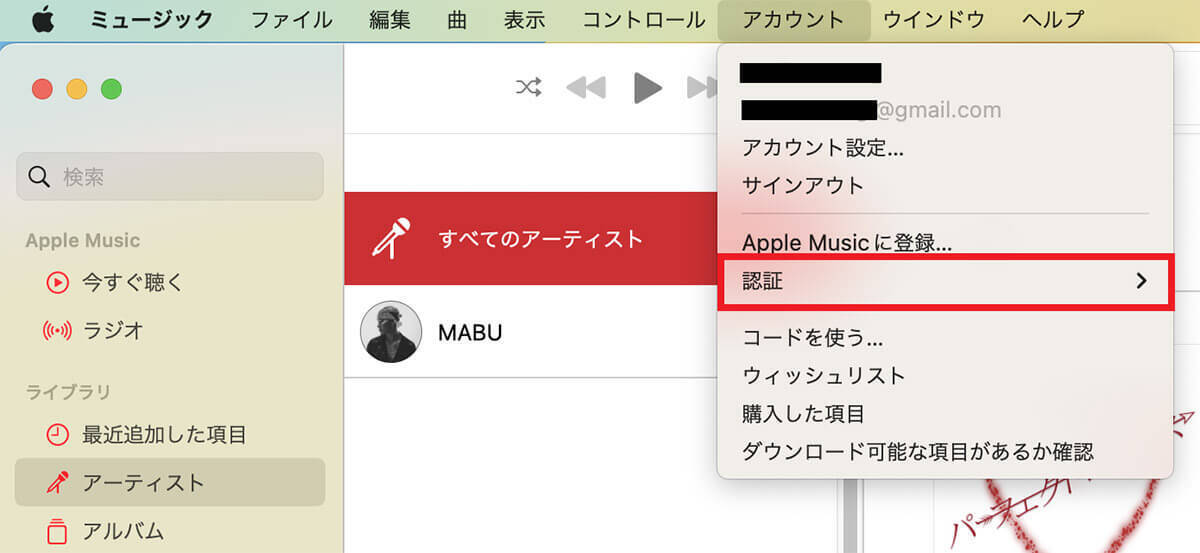
Task: Click the 最近追加した項目 clock icon
Action: pos(58,435)
